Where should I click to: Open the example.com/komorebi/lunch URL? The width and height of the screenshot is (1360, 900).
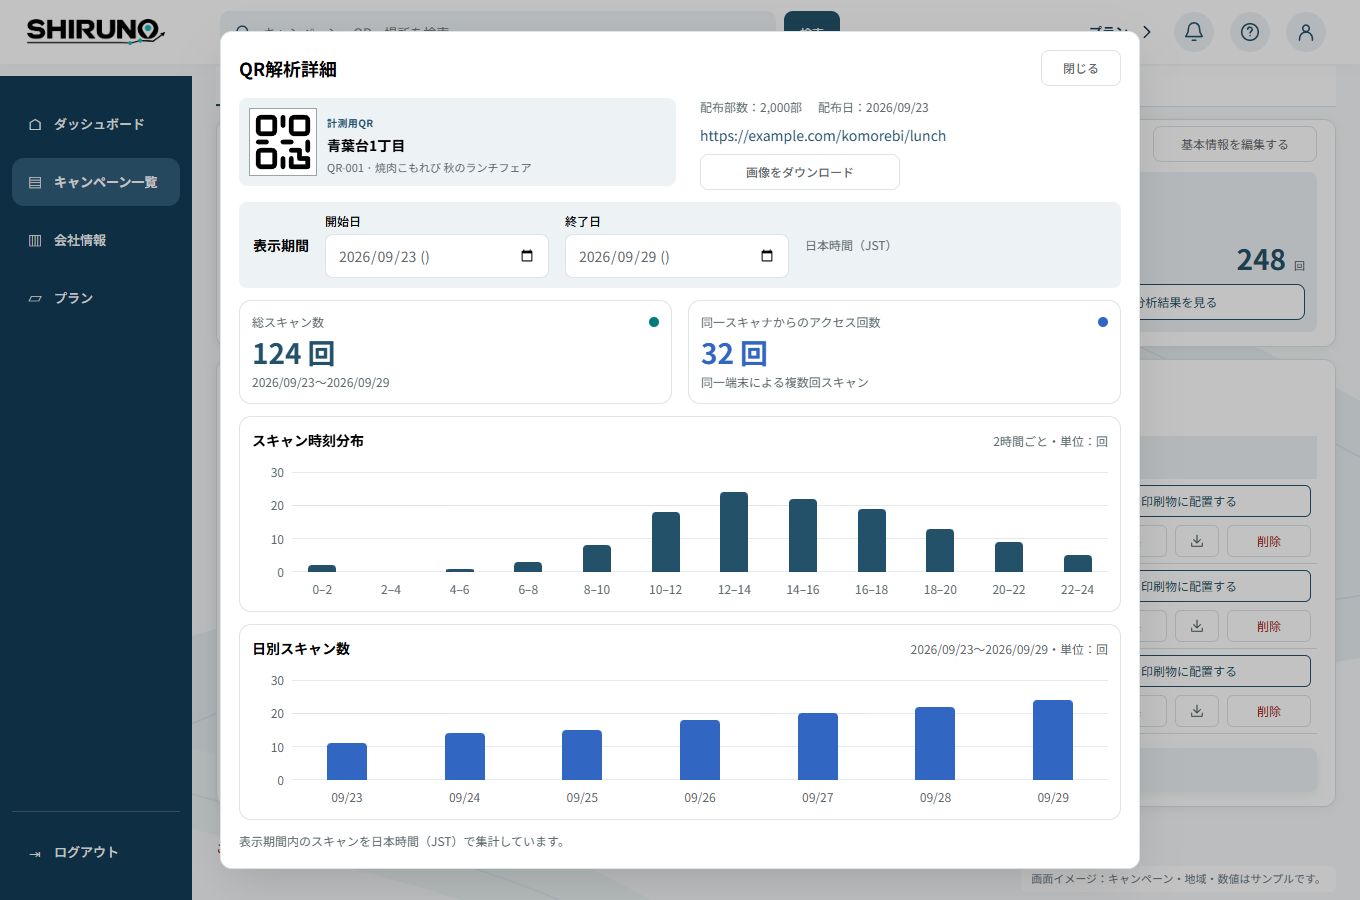click(x=823, y=136)
